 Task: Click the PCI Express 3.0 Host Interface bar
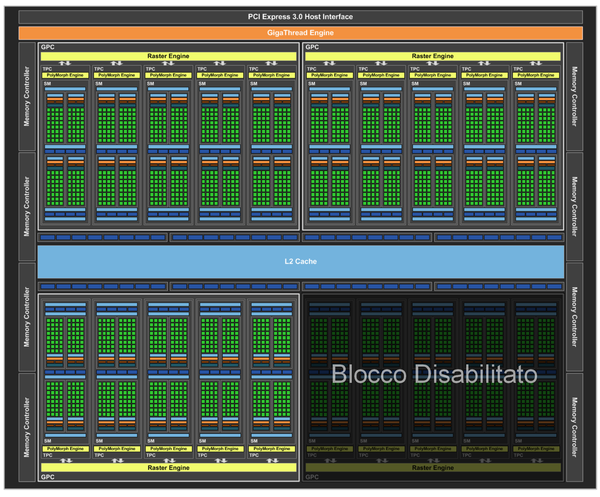pyautogui.click(x=300, y=17)
